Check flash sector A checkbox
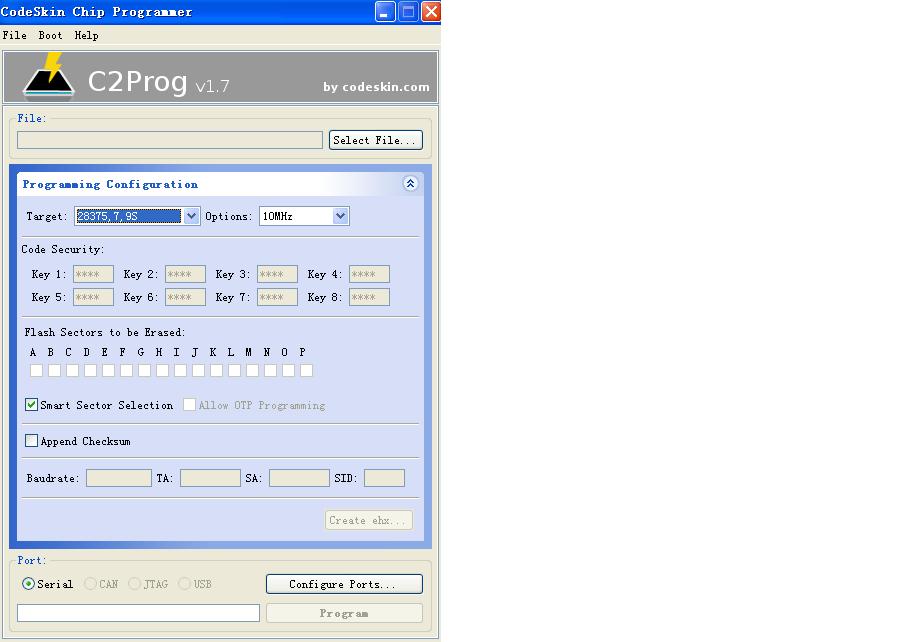Viewport: 914px width, 642px height. point(36,370)
